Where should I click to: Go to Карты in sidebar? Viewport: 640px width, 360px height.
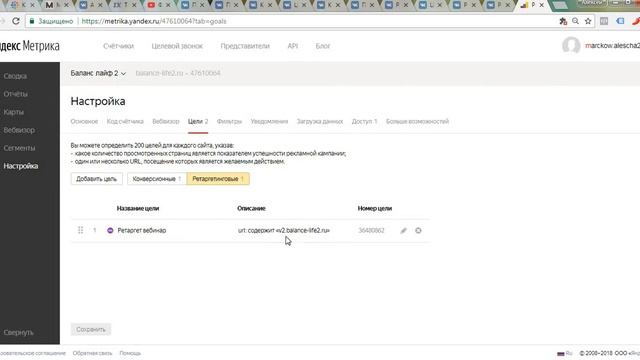[13, 112]
